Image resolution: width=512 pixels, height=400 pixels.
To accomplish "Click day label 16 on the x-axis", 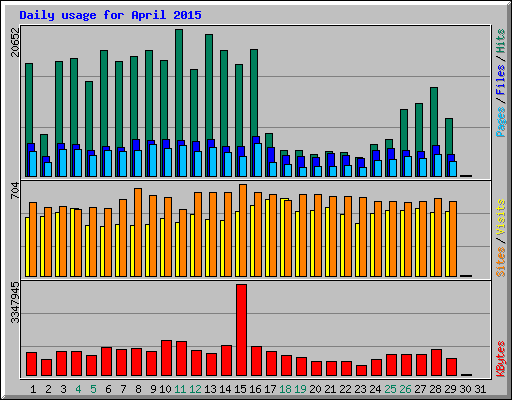I will (255, 389).
